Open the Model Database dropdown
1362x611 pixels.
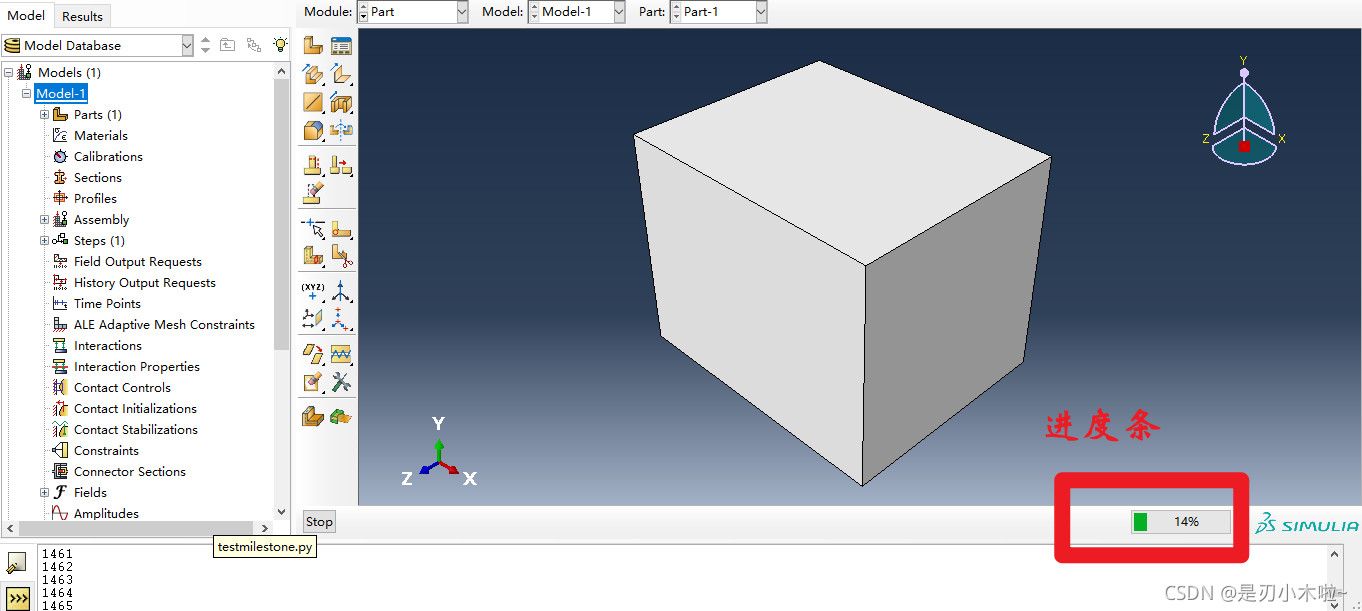pyautogui.click(x=97, y=45)
